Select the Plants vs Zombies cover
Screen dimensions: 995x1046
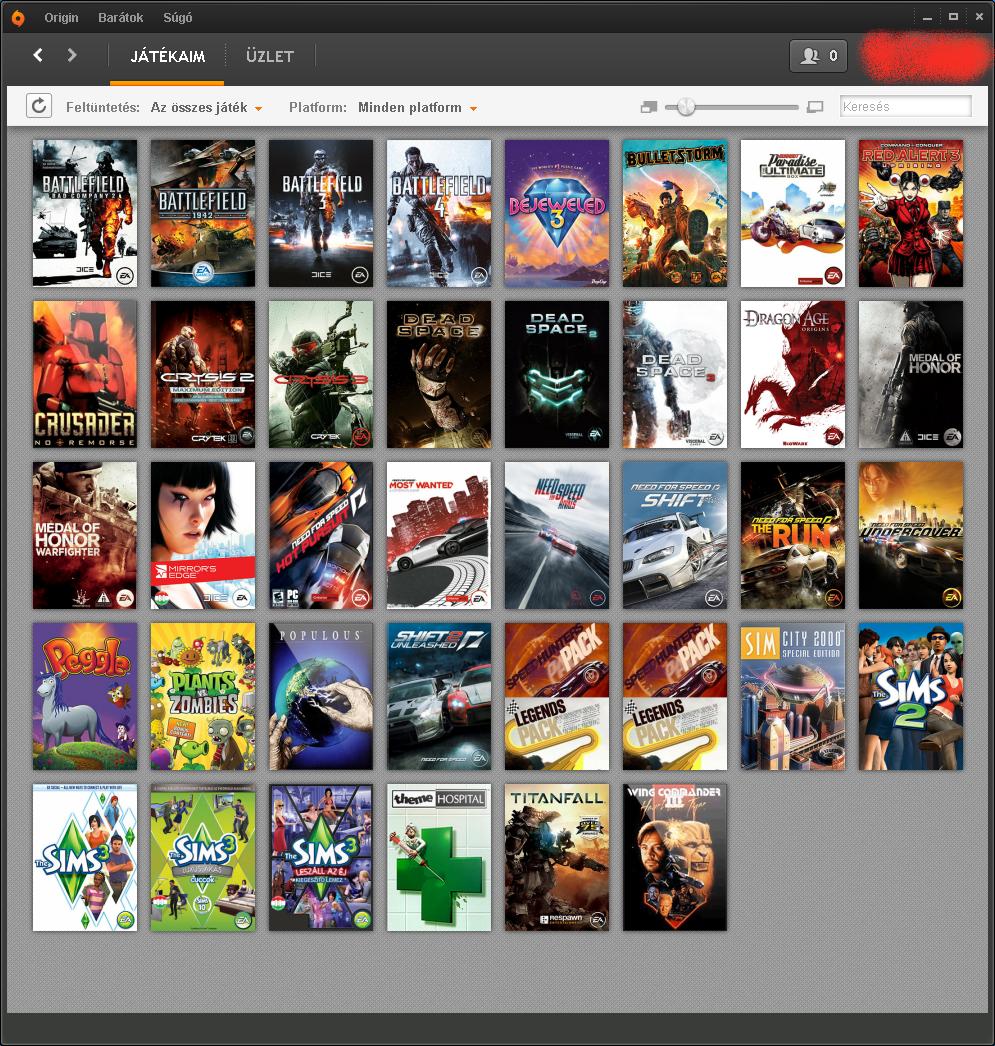203,696
